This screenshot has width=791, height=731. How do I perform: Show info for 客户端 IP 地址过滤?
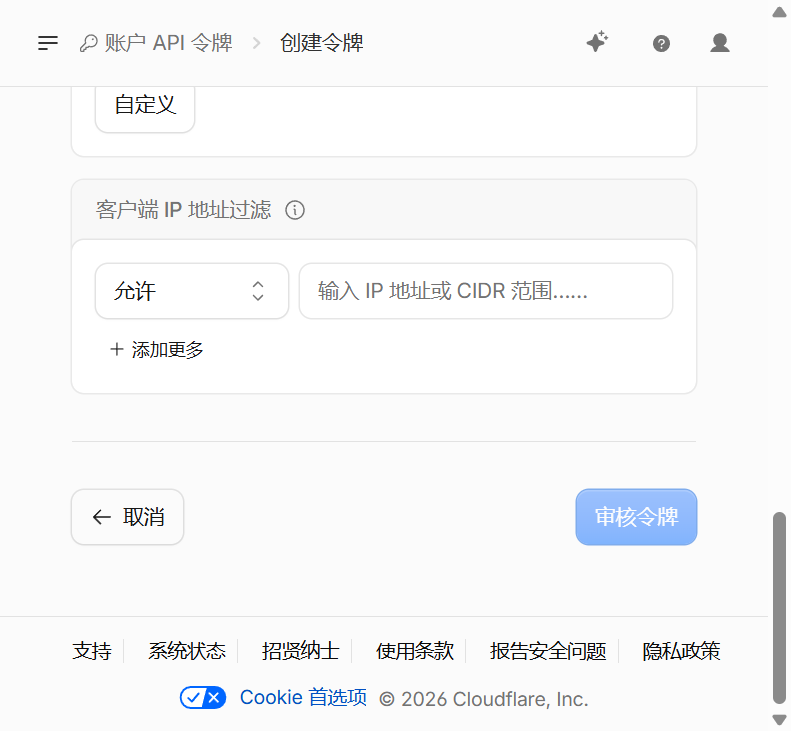tap(295, 210)
